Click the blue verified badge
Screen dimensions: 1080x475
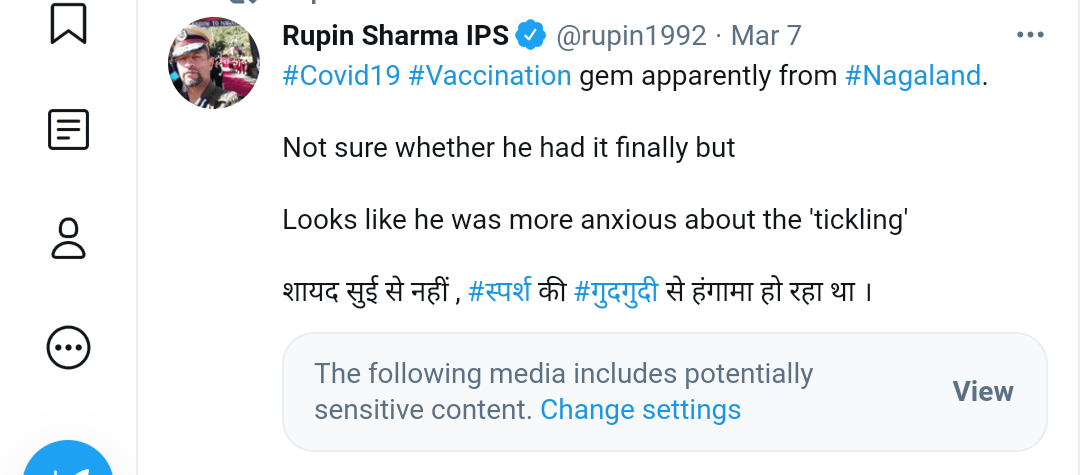point(531,36)
